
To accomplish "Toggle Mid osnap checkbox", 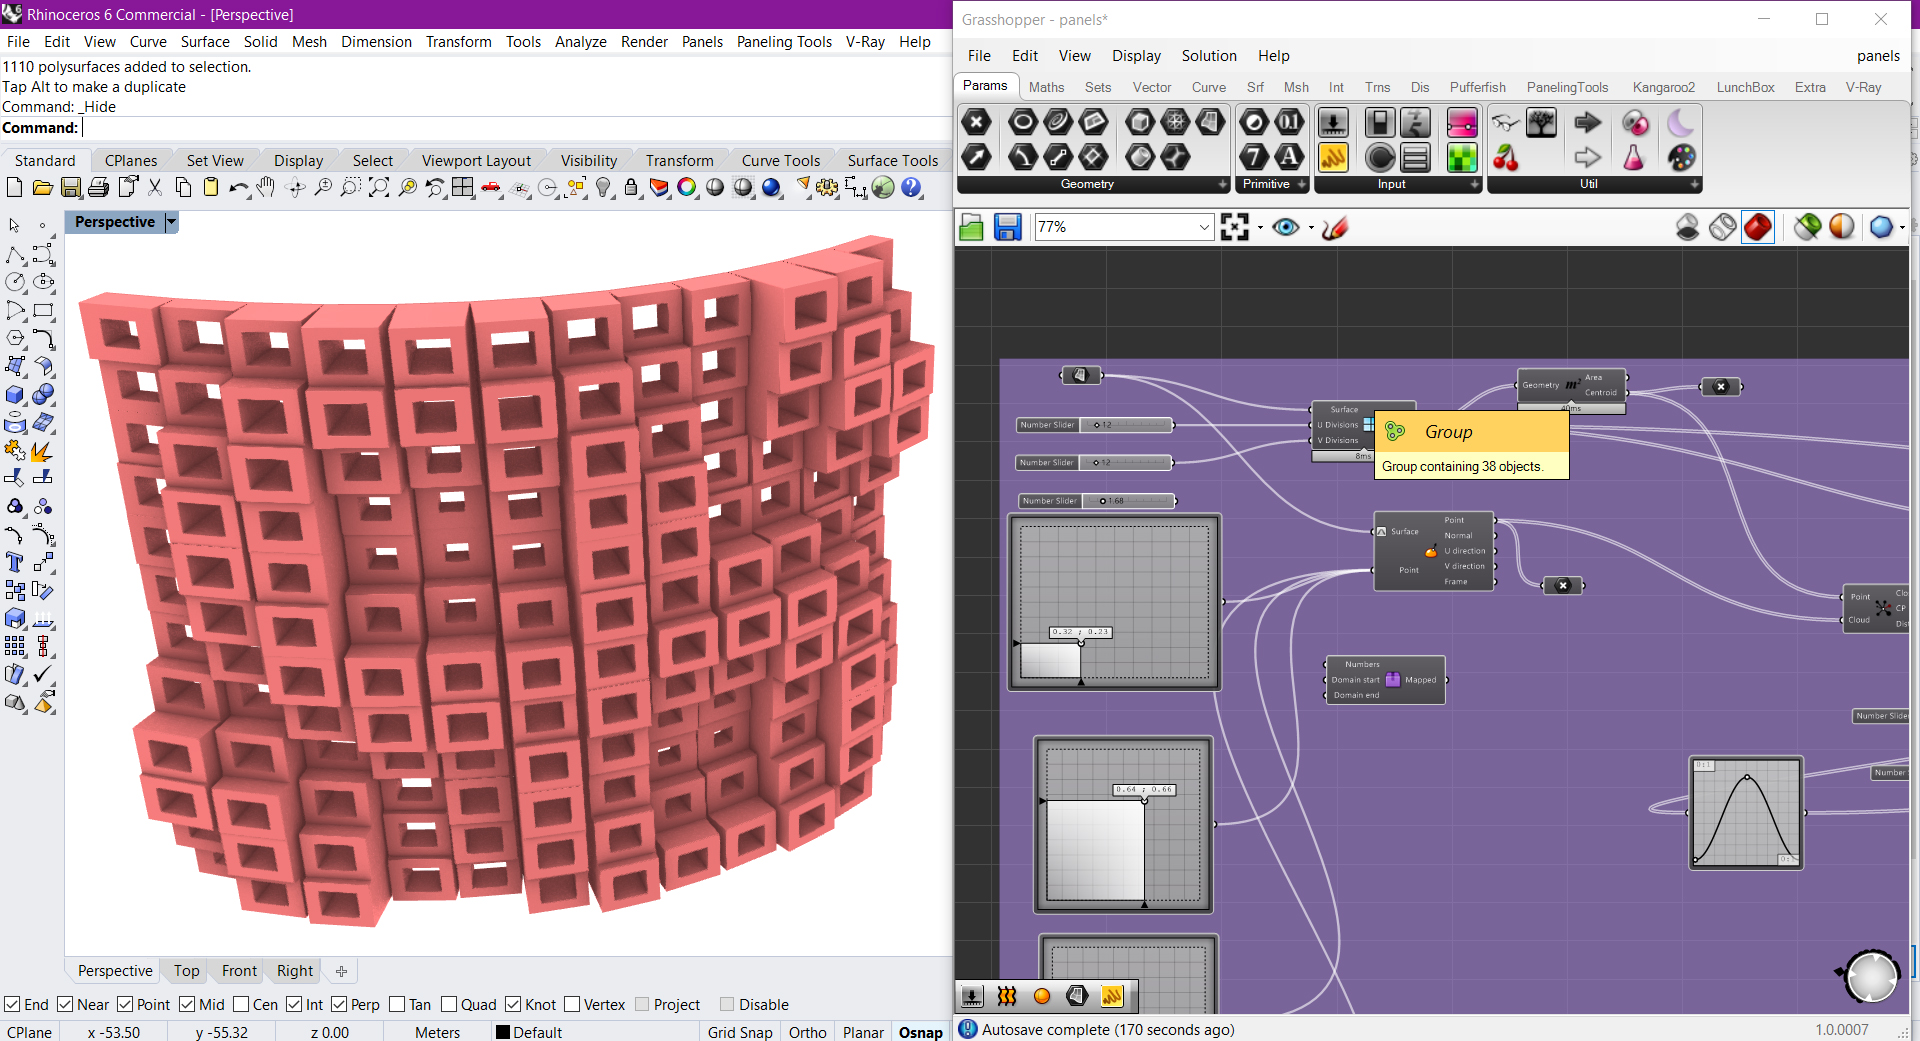I will tap(187, 1004).
